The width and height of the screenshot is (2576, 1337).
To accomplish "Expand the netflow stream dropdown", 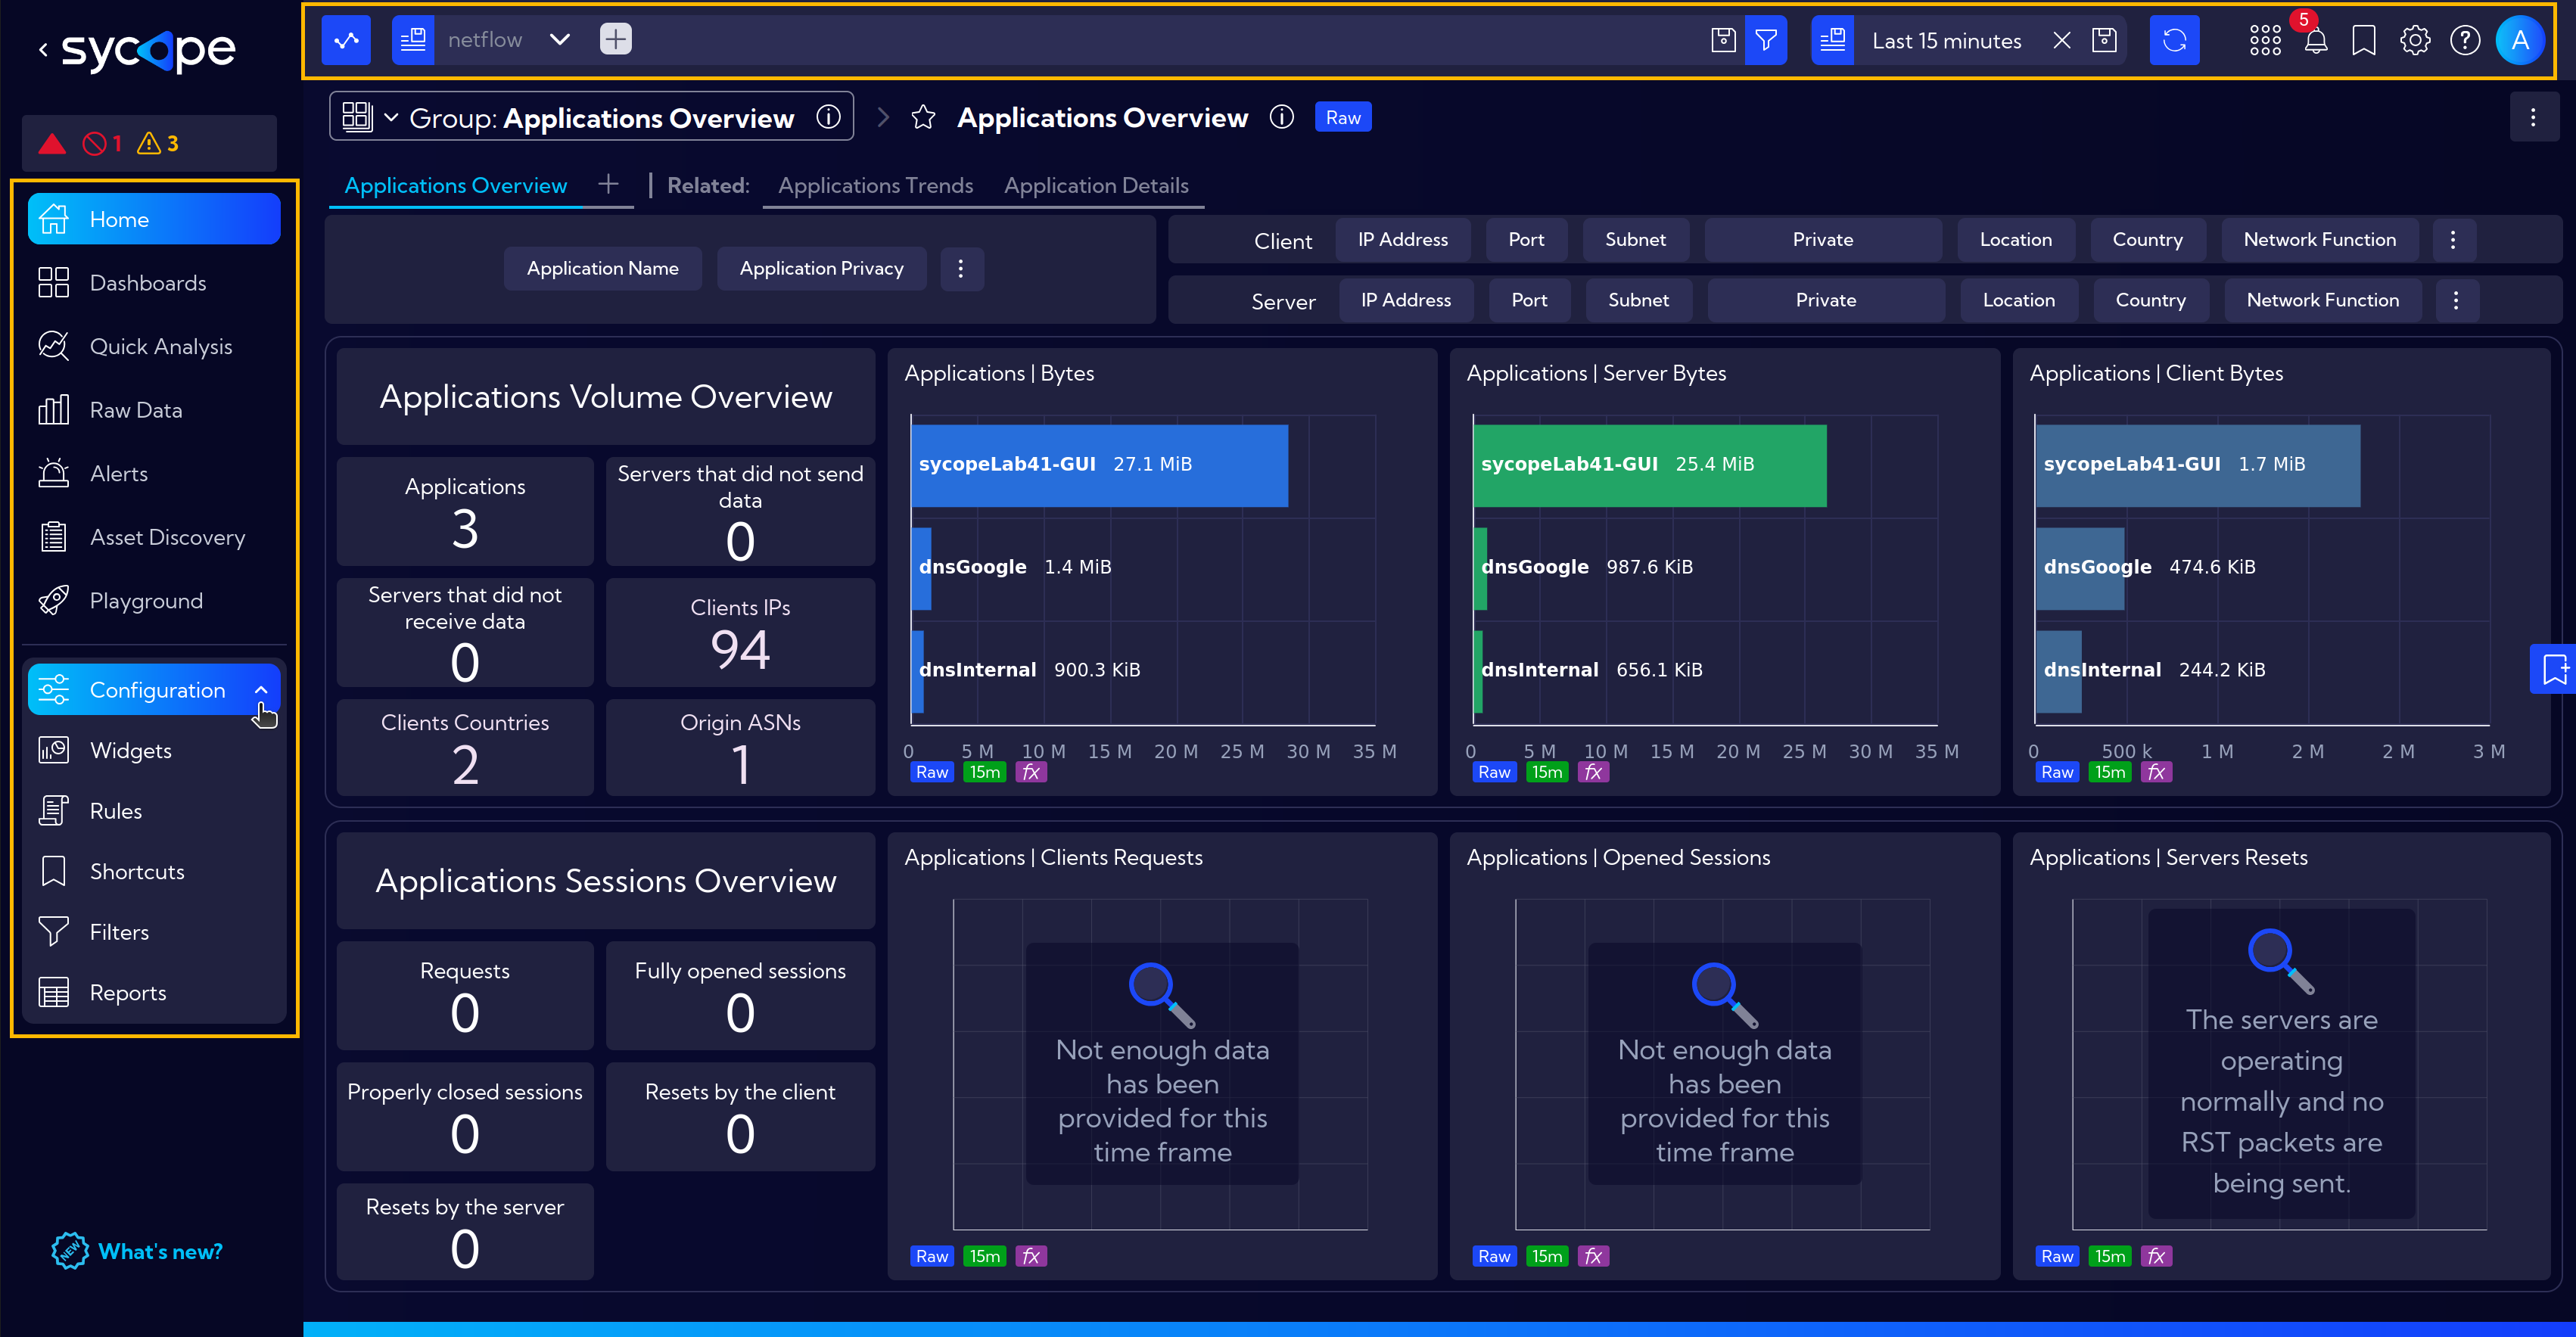I will pos(560,40).
